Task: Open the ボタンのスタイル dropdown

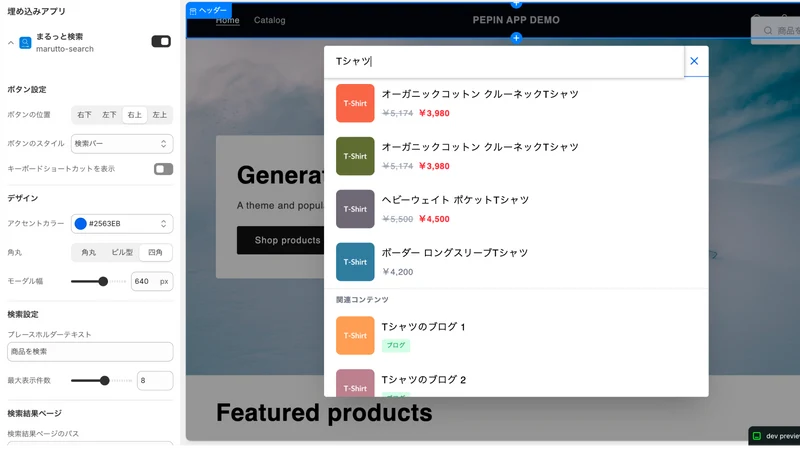Action: pos(122,144)
